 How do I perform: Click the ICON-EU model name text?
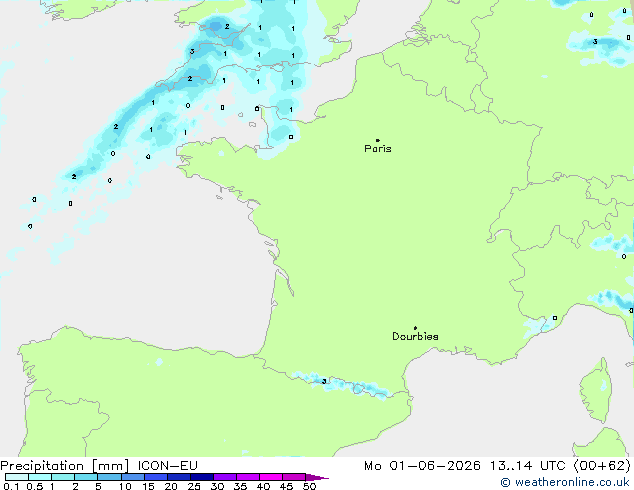(x=167, y=466)
